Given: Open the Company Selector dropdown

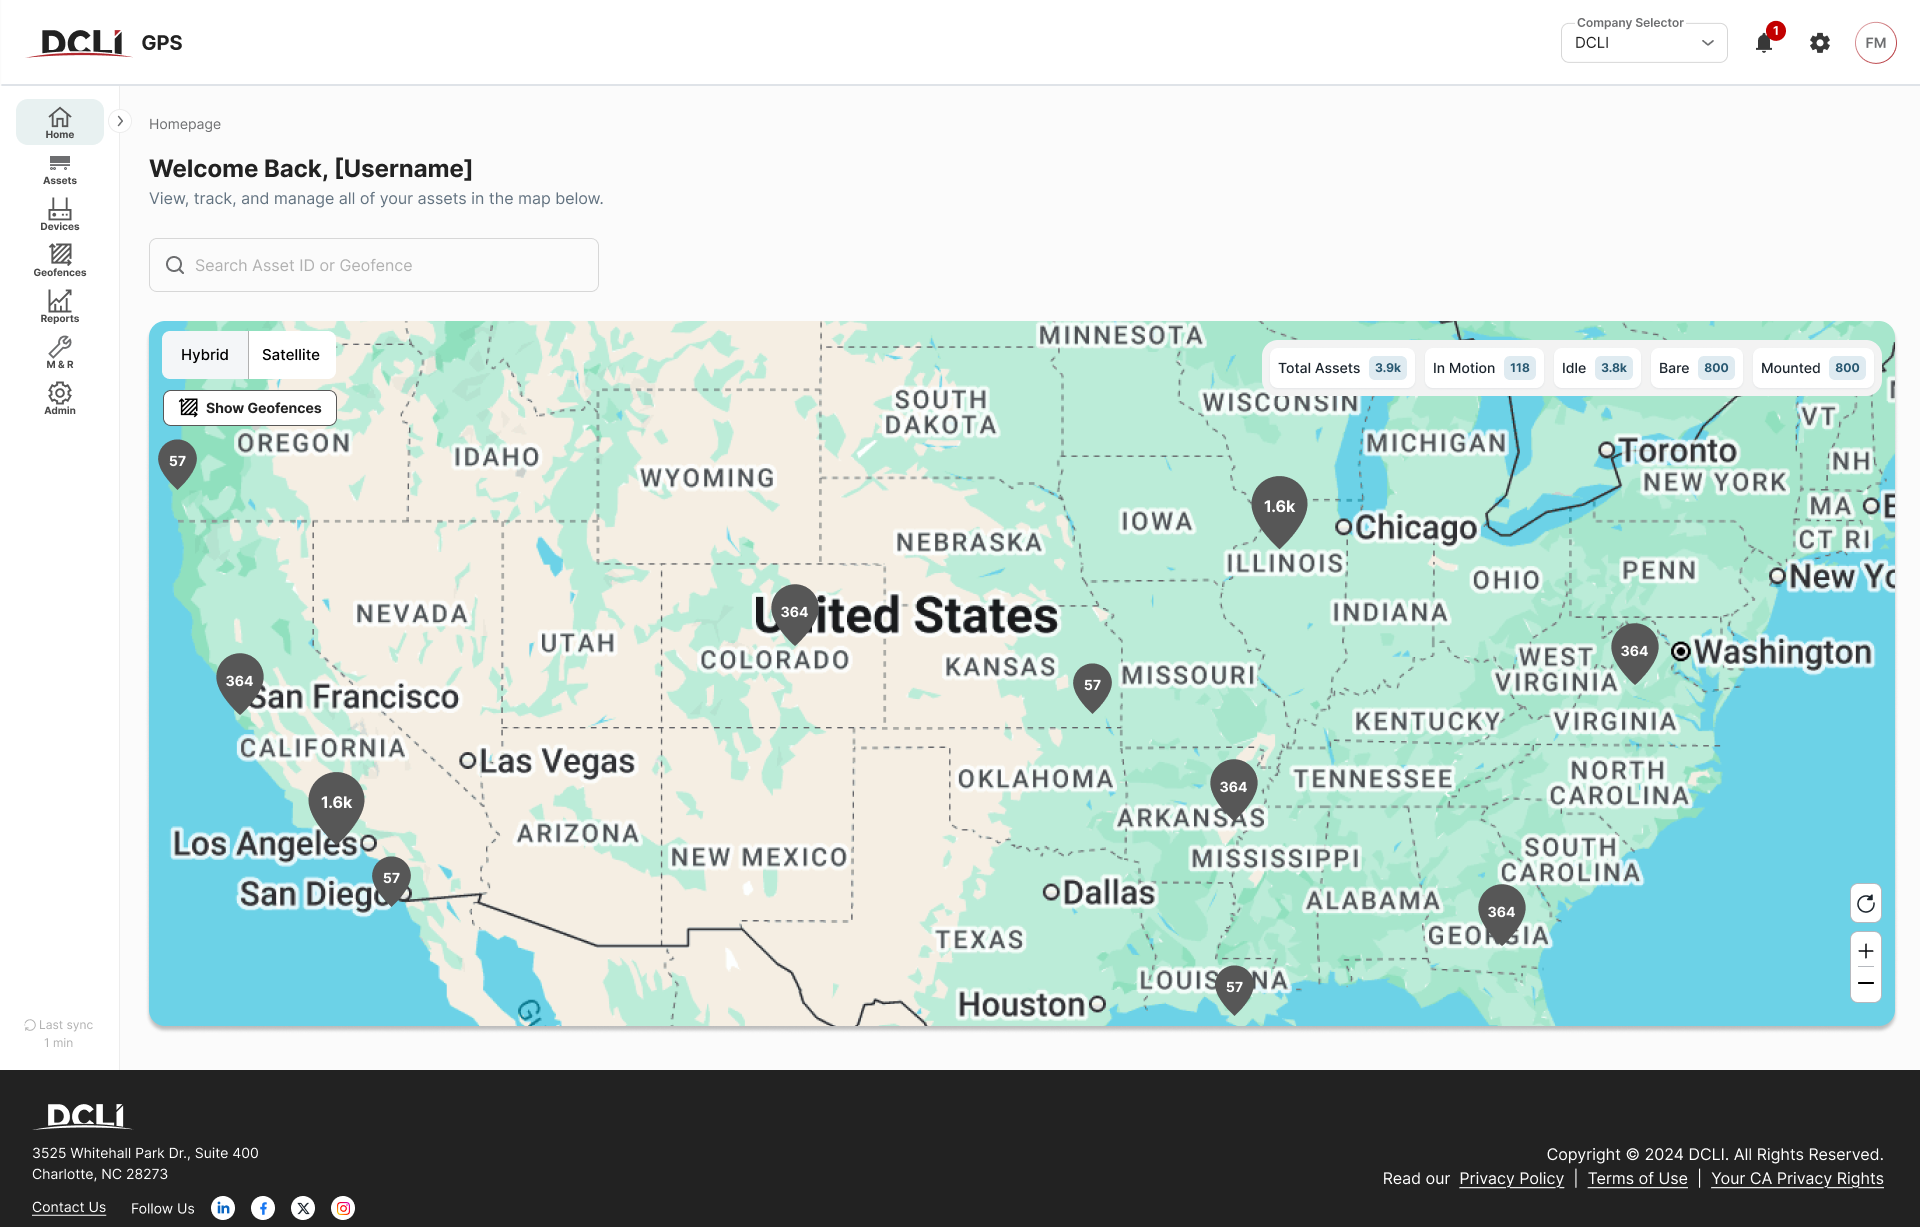Looking at the screenshot, I should [x=1644, y=43].
